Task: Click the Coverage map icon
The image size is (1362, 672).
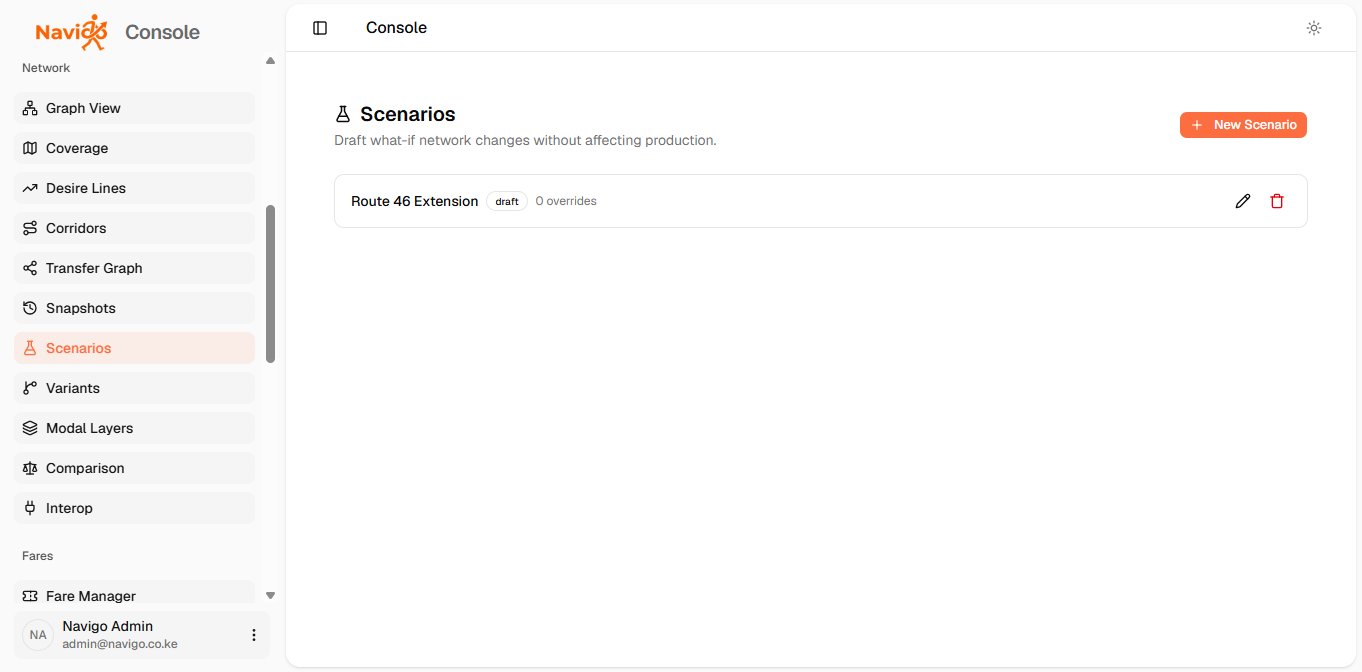Action: [x=30, y=148]
